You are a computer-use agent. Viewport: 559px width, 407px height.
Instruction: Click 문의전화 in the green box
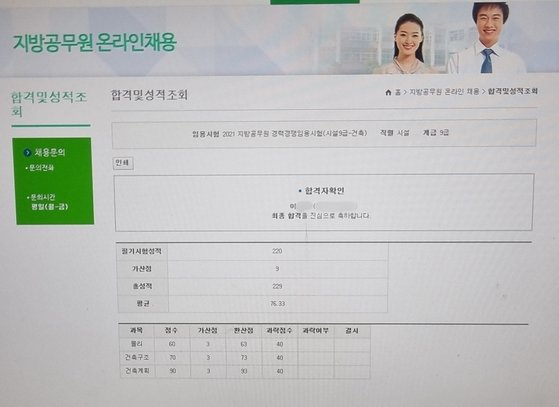pos(41,168)
